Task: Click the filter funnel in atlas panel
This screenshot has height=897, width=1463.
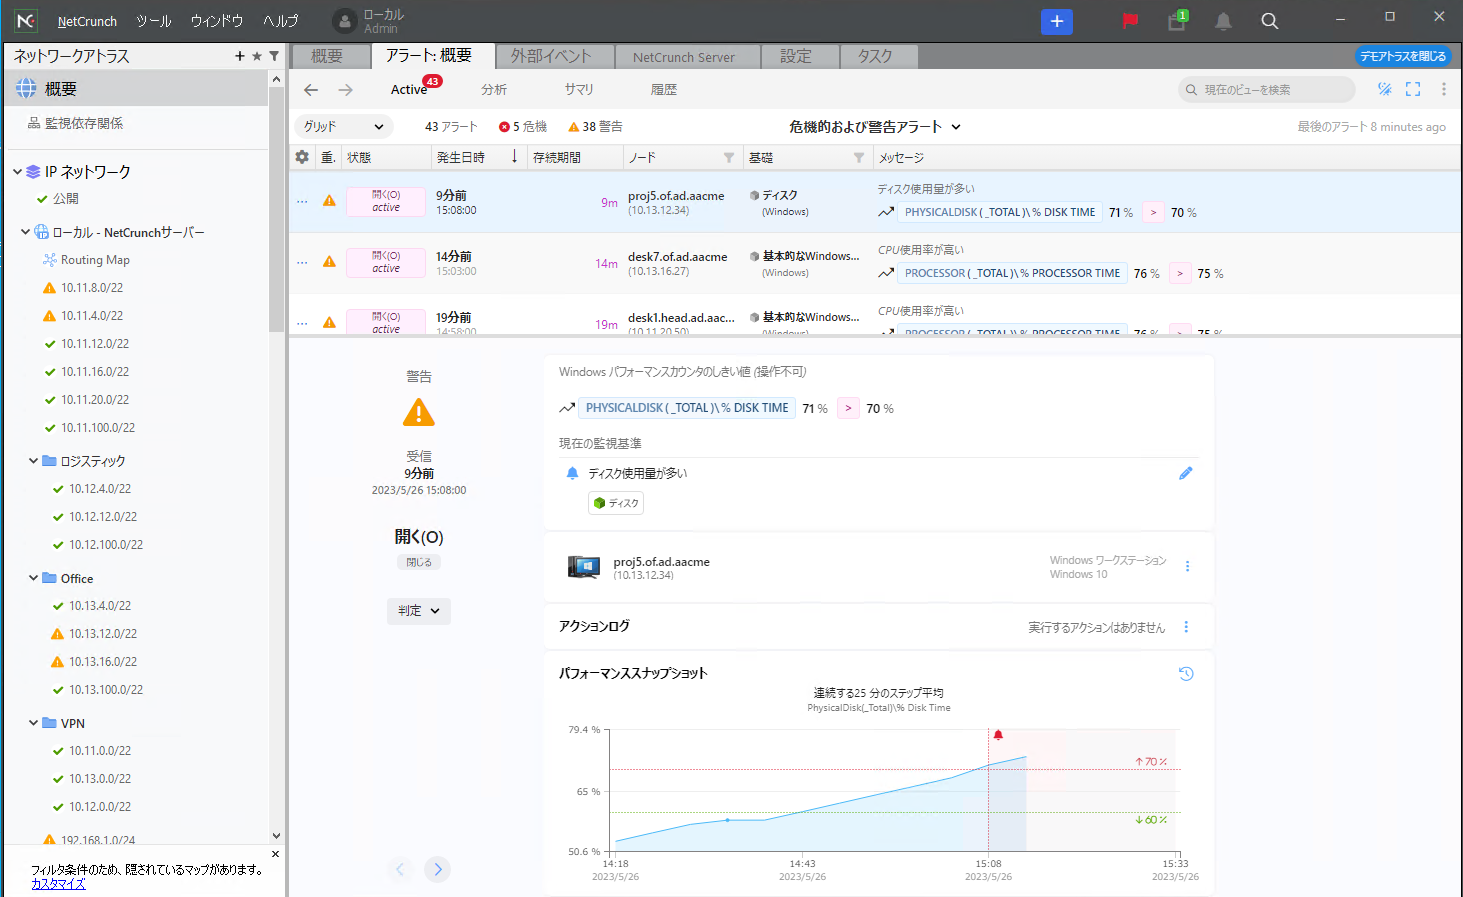Action: [x=274, y=56]
